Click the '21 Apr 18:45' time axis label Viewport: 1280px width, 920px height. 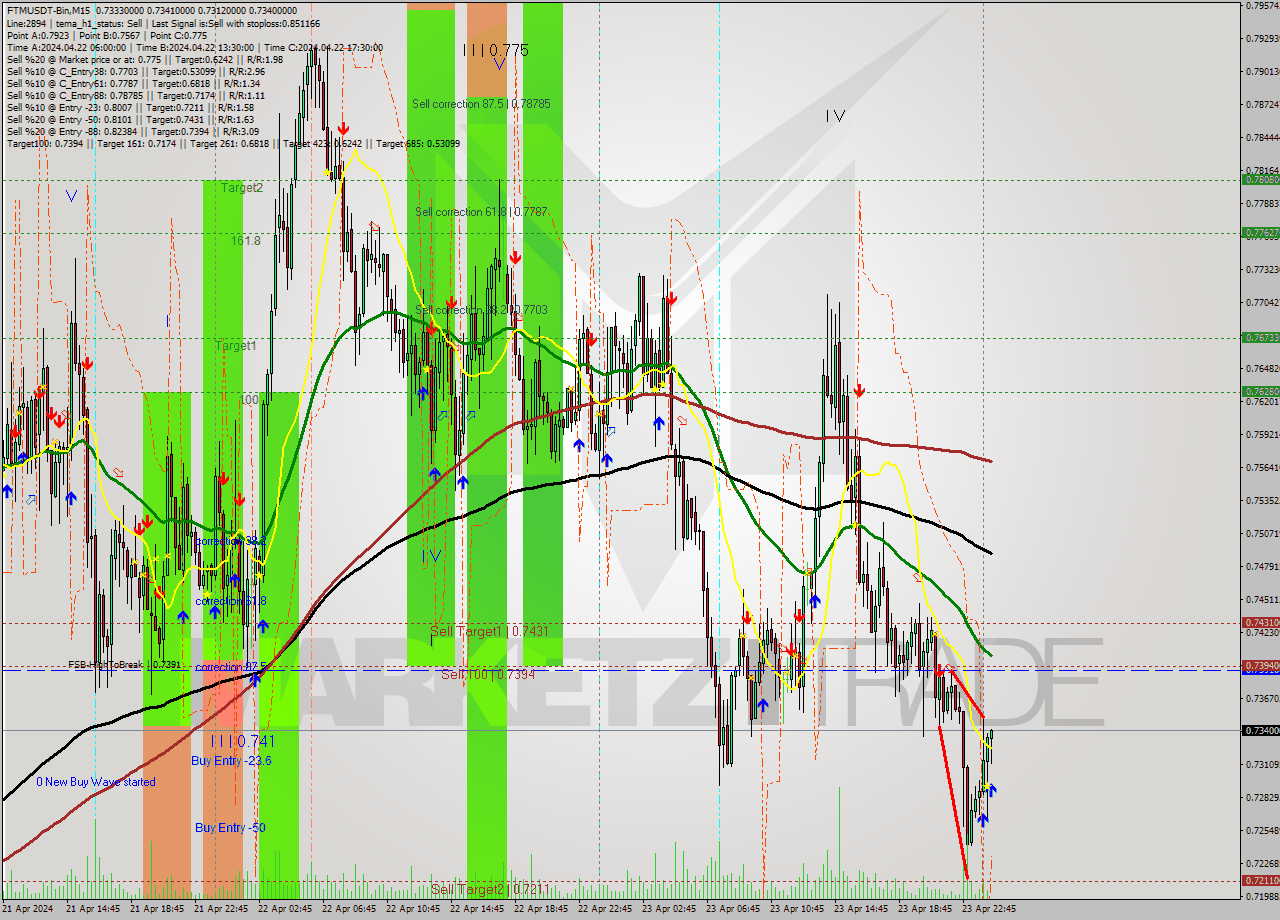157,909
